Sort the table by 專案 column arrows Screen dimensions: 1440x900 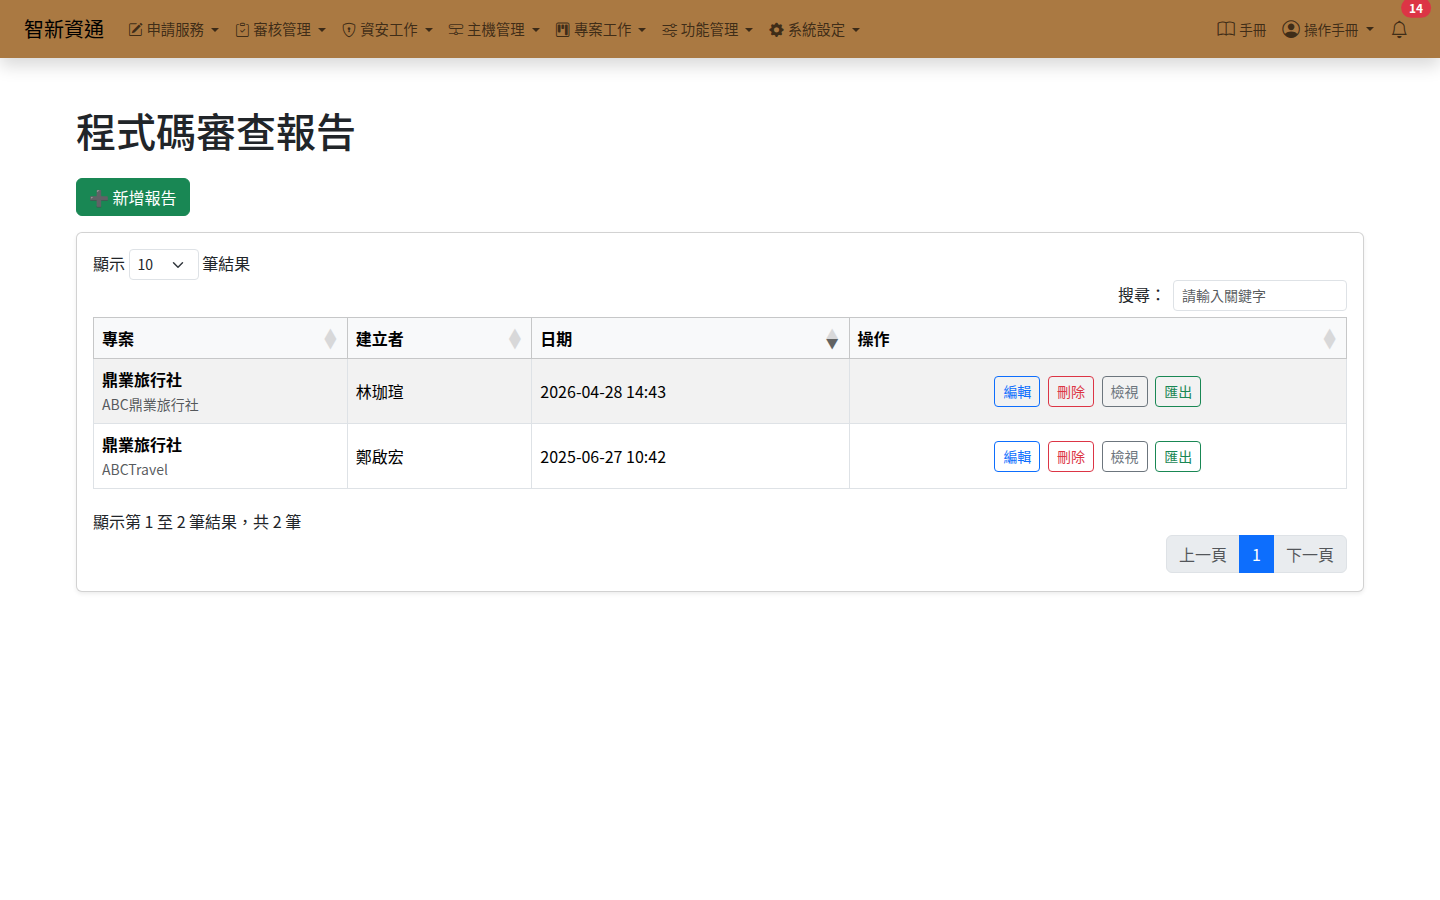click(330, 339)
